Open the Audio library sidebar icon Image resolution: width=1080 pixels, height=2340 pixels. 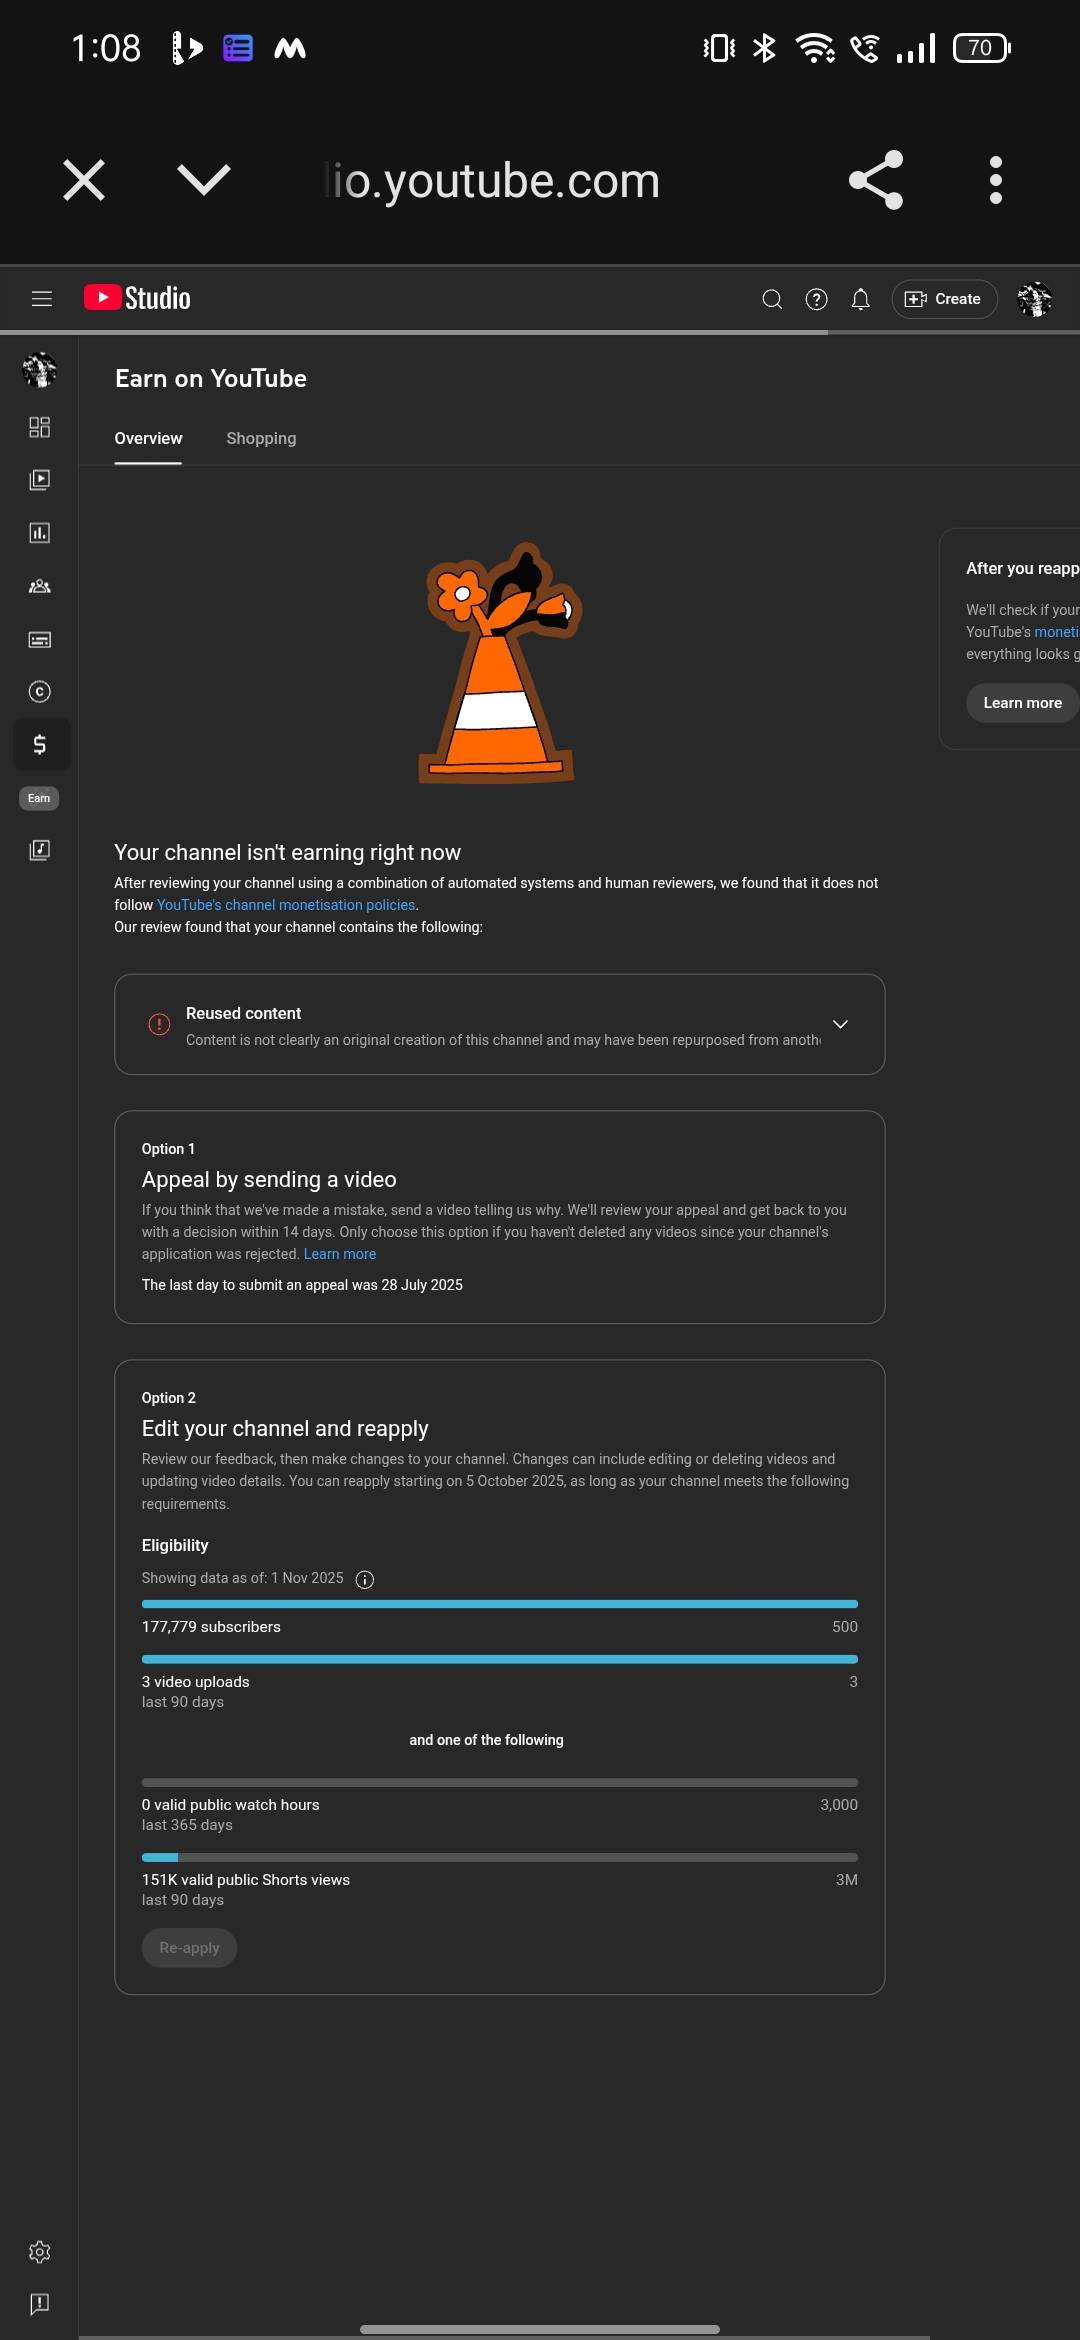point(39,850)
